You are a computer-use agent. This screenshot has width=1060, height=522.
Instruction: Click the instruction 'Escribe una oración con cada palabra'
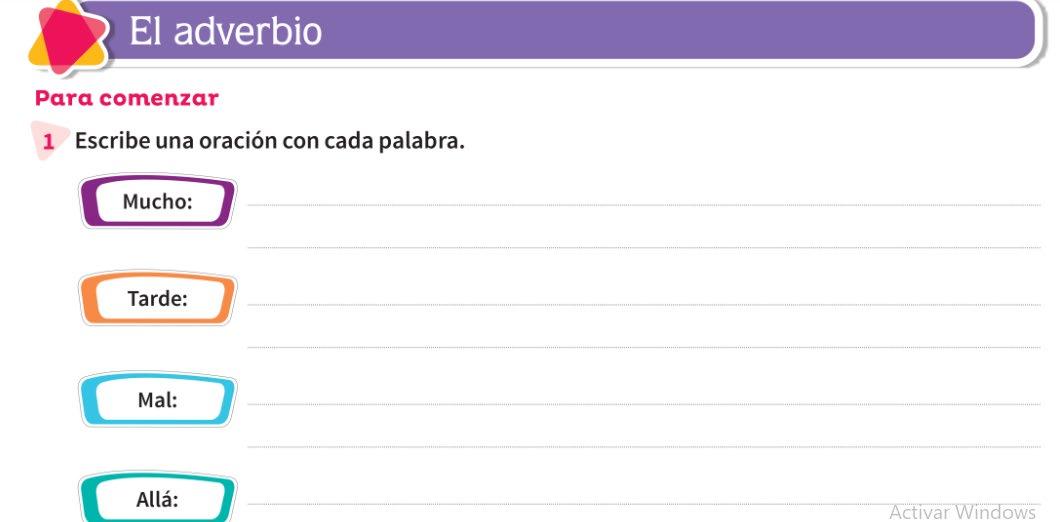click(x=270, y=141)
